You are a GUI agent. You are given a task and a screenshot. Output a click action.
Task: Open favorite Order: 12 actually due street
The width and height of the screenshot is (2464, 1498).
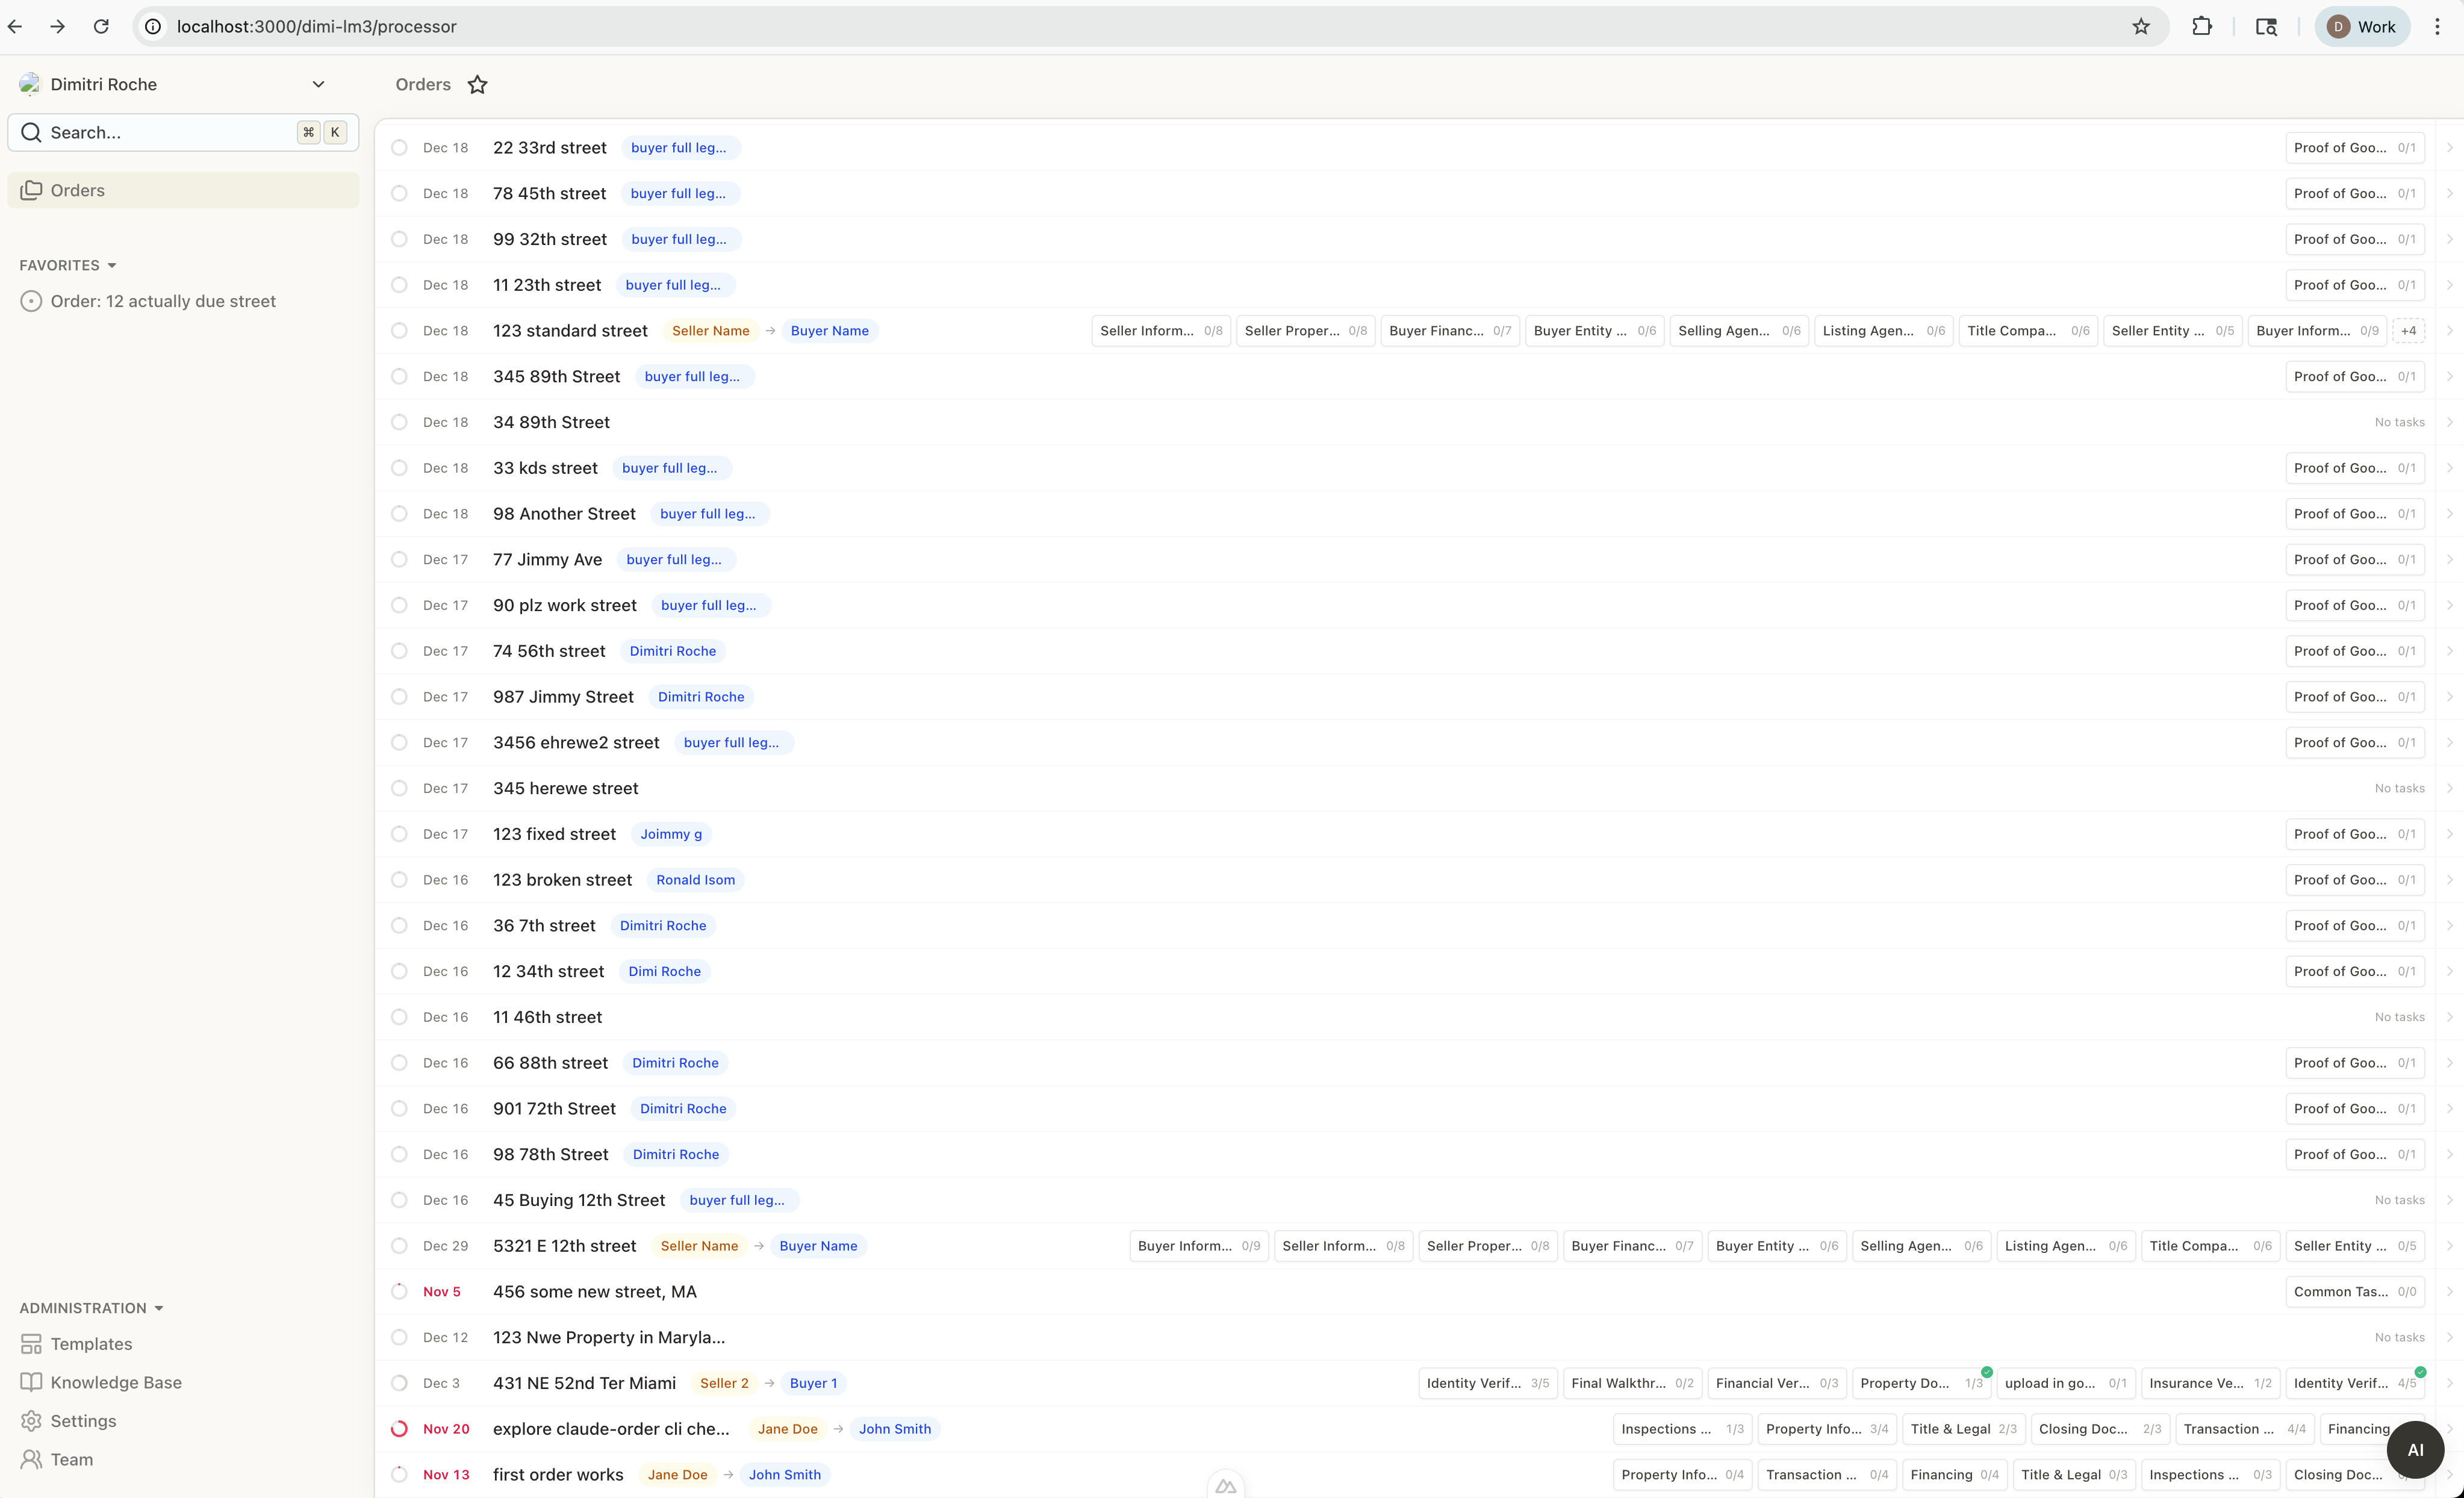pyautogui.click(x=163, y=301)
